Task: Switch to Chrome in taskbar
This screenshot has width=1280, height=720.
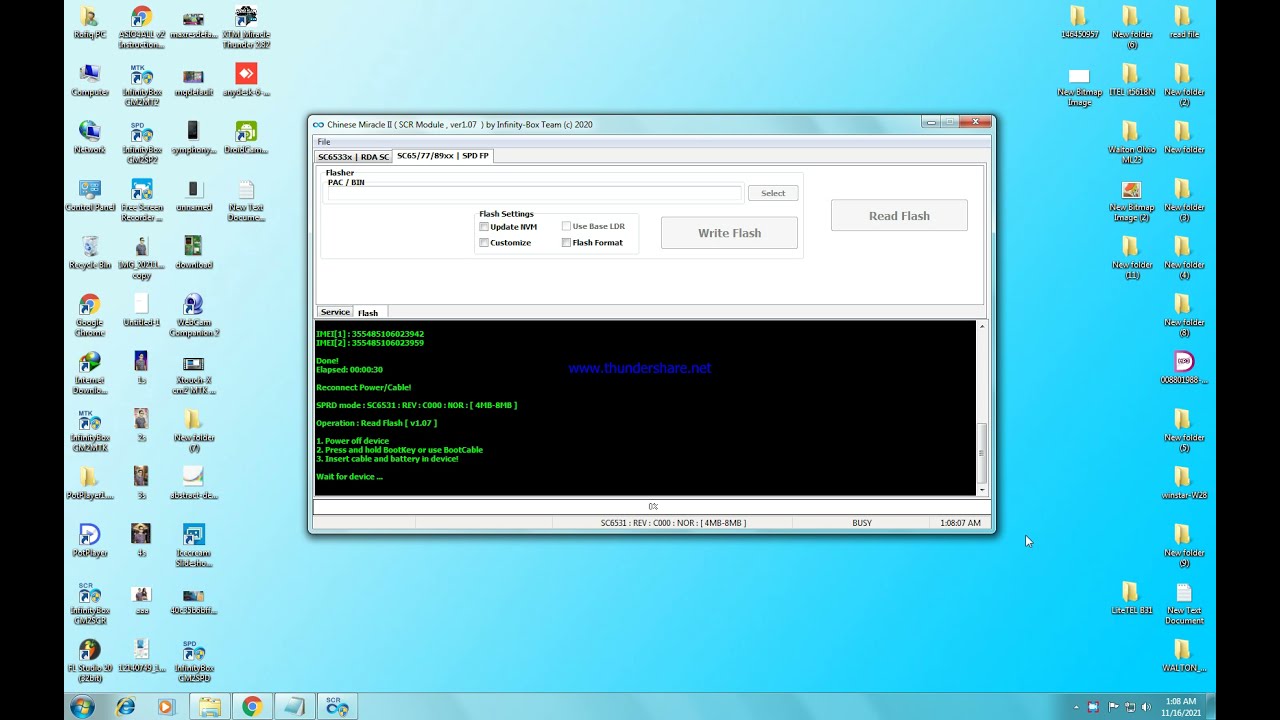Action: (x=252, y=707)
